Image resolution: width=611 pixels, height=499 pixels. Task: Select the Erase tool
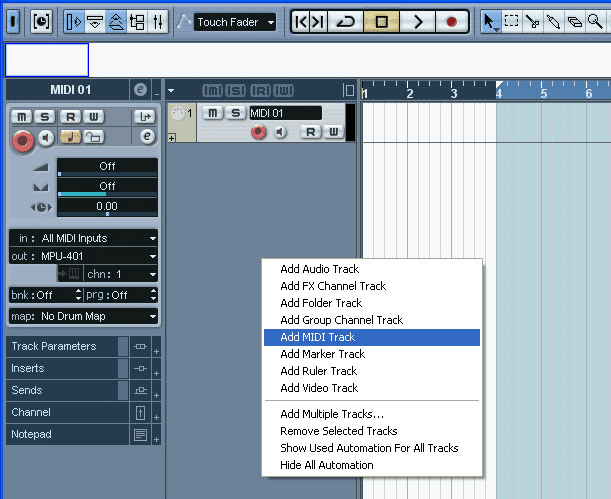click(x=574, y=22)
